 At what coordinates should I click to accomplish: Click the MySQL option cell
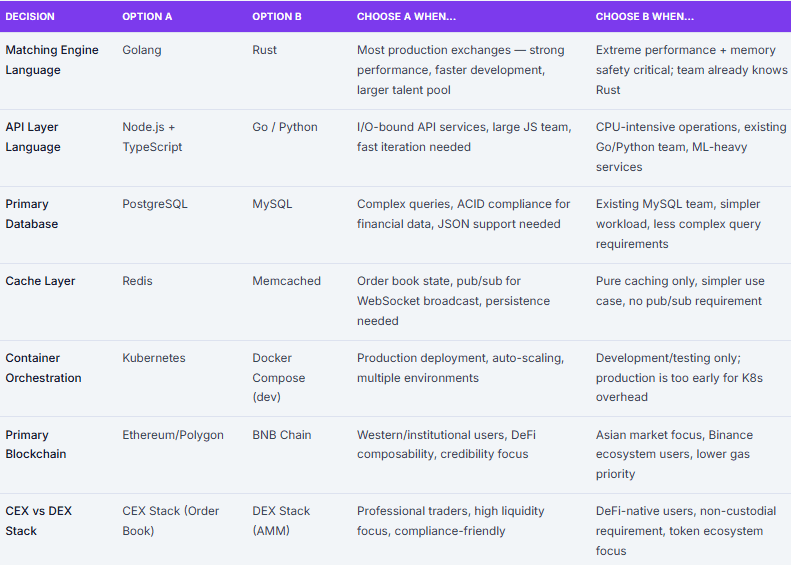tap(272, 204)
